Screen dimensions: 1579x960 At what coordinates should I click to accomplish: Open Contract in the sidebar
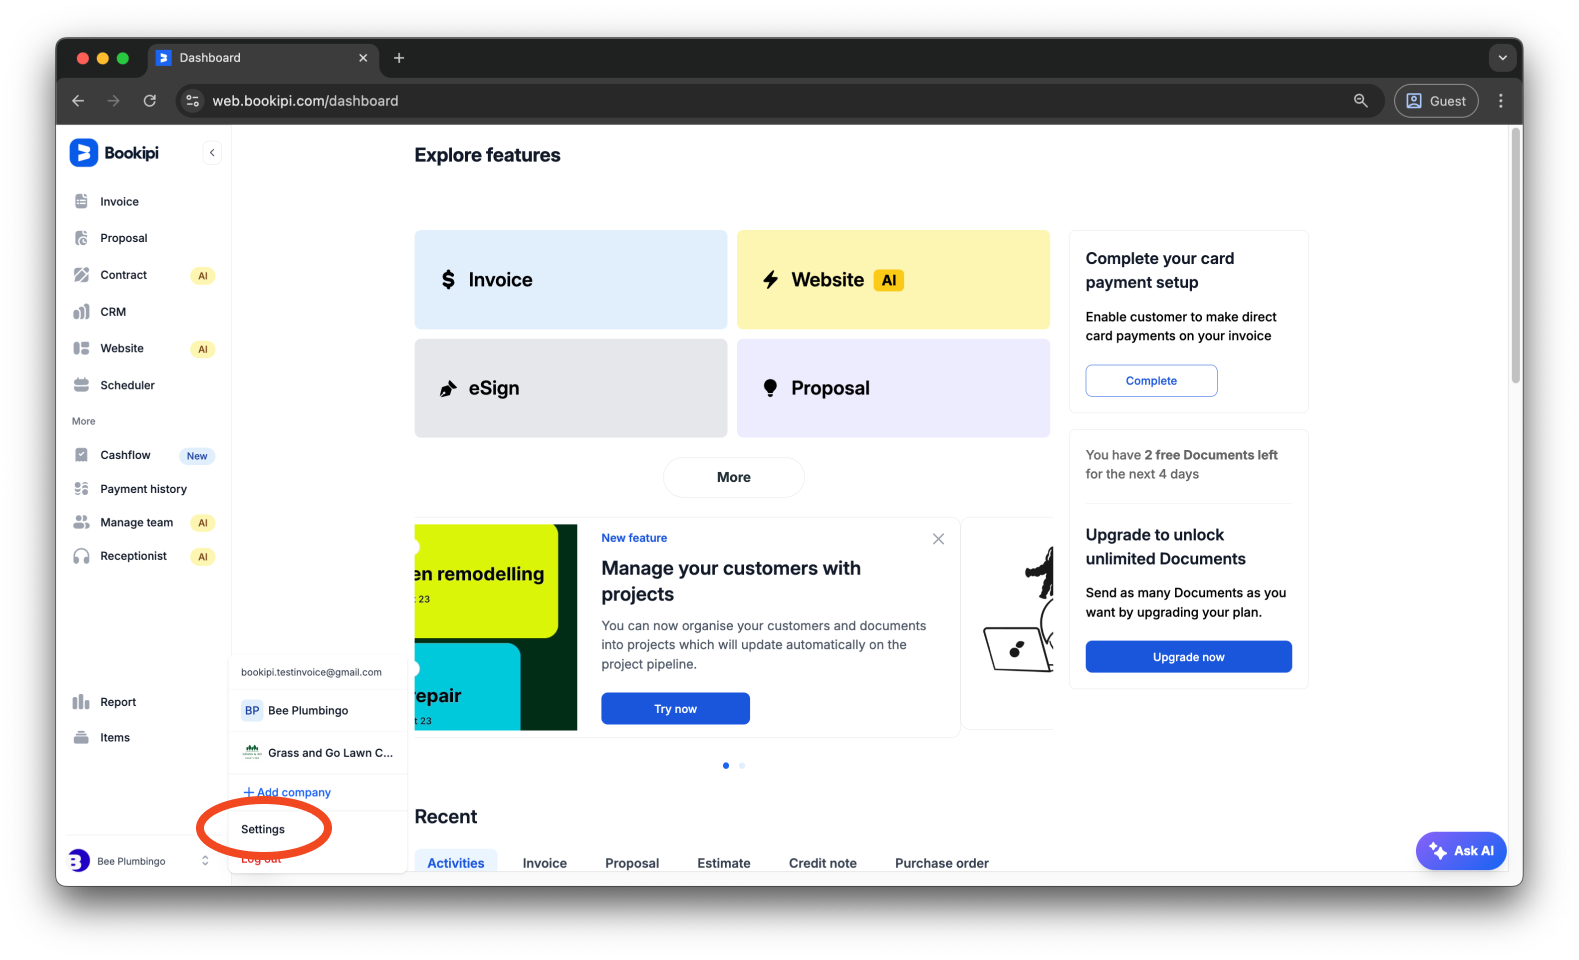123,275
